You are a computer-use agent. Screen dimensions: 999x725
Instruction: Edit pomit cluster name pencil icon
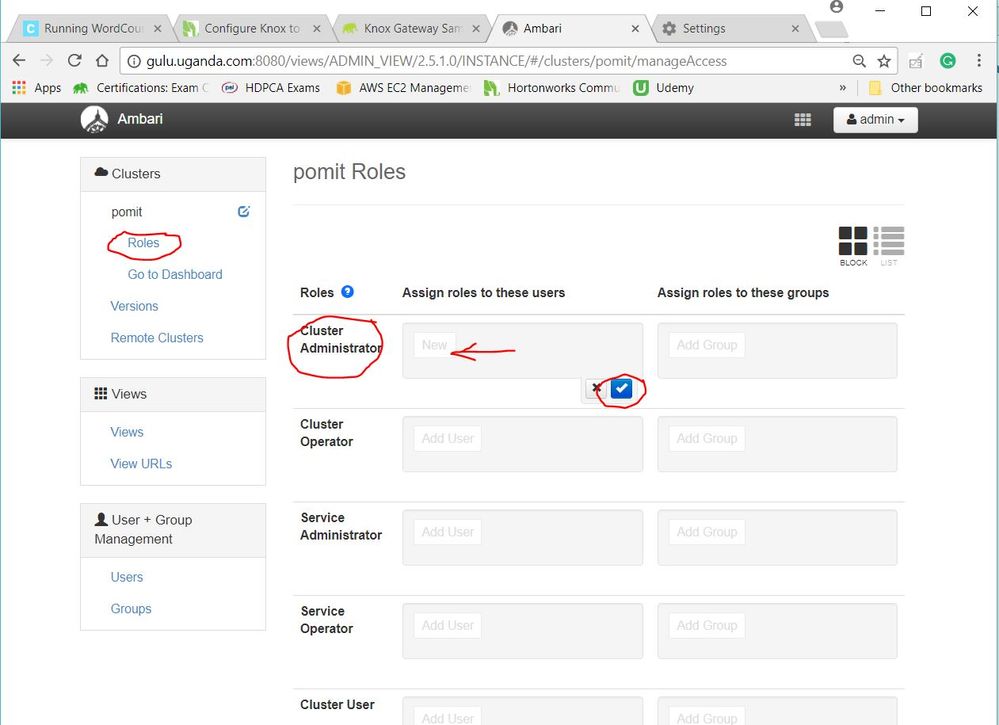pos(243,212)
